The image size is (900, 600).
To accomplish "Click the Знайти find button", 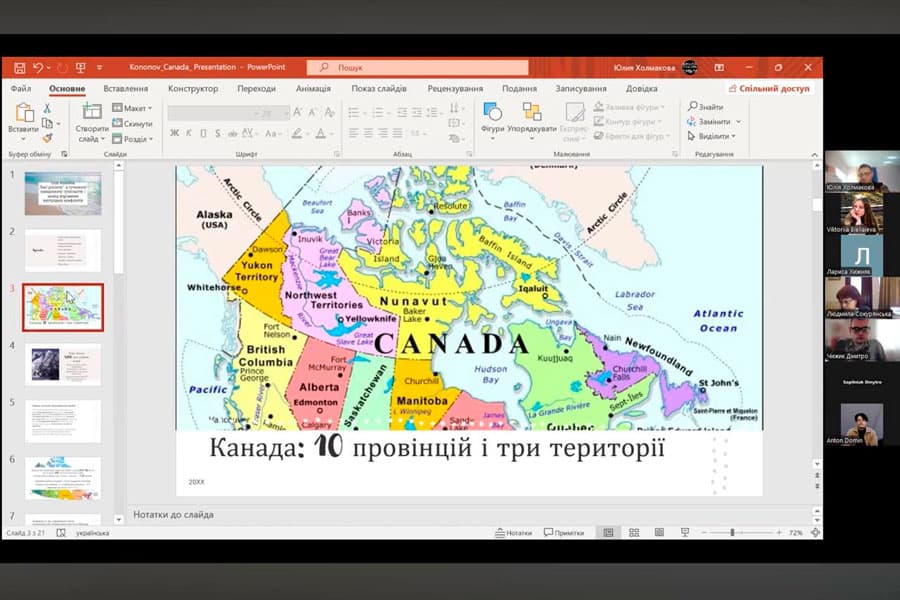I will pos(705,107).
